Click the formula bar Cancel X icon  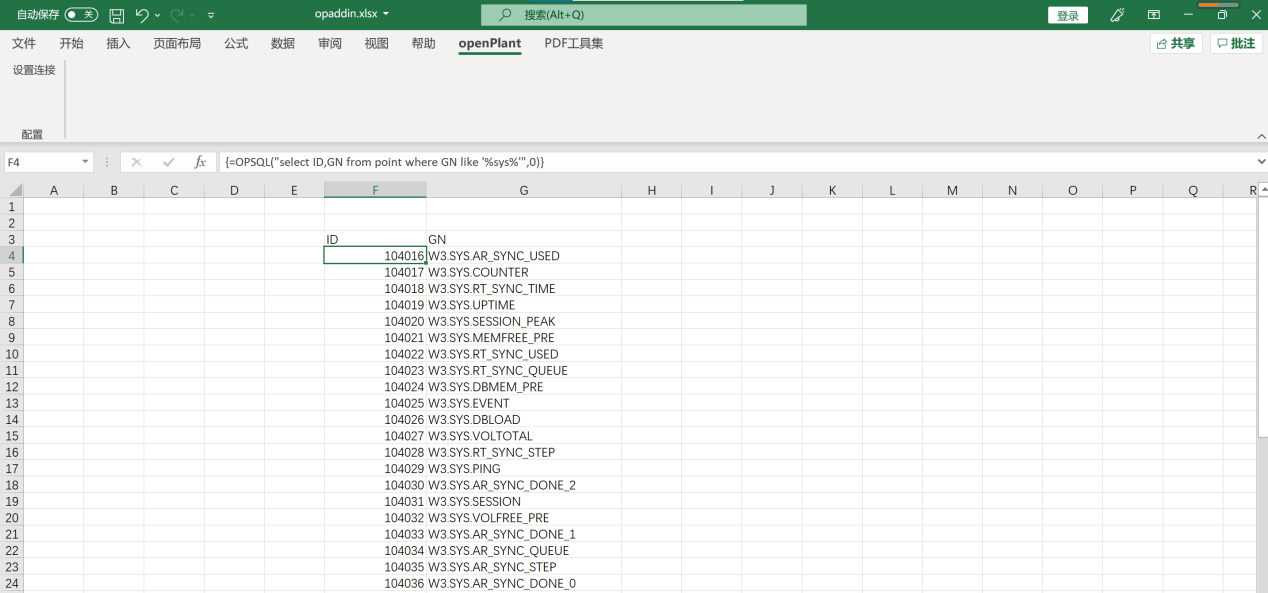(x=137, y=162)
